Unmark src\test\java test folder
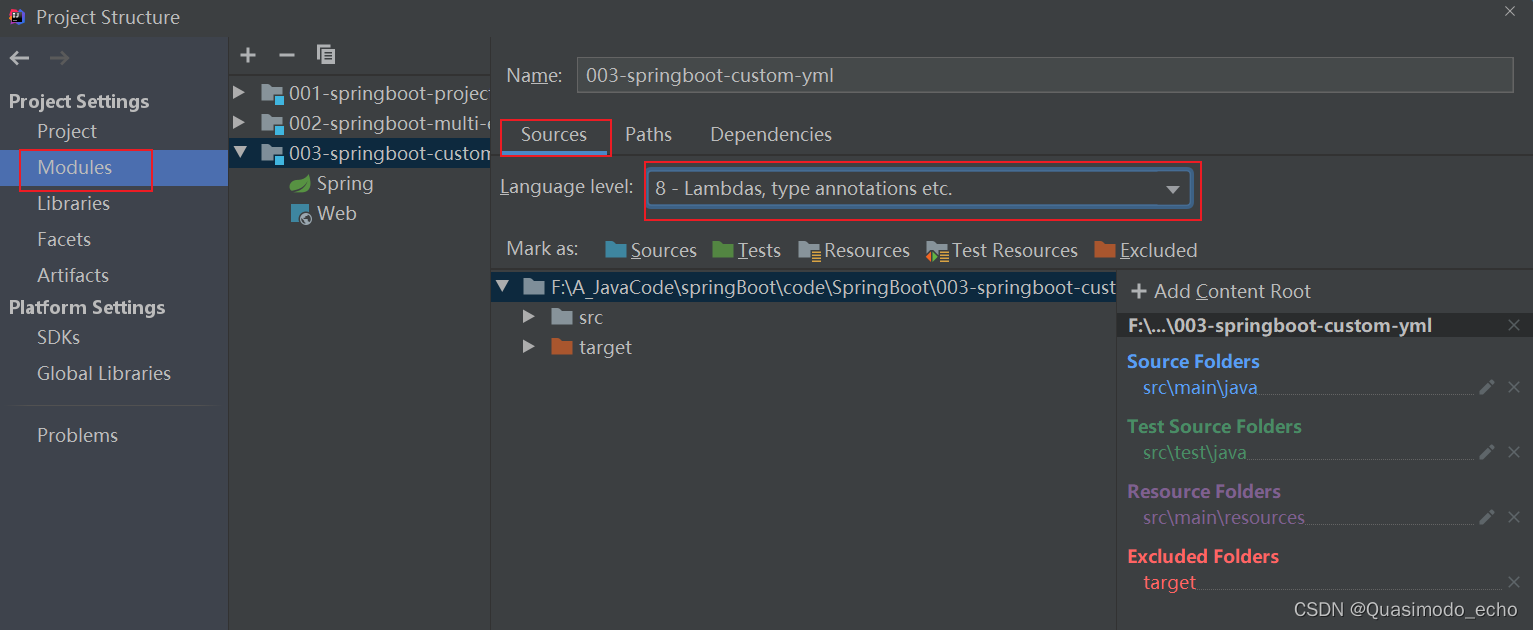Screen dimensions: 1533x630 (1514, 452)
